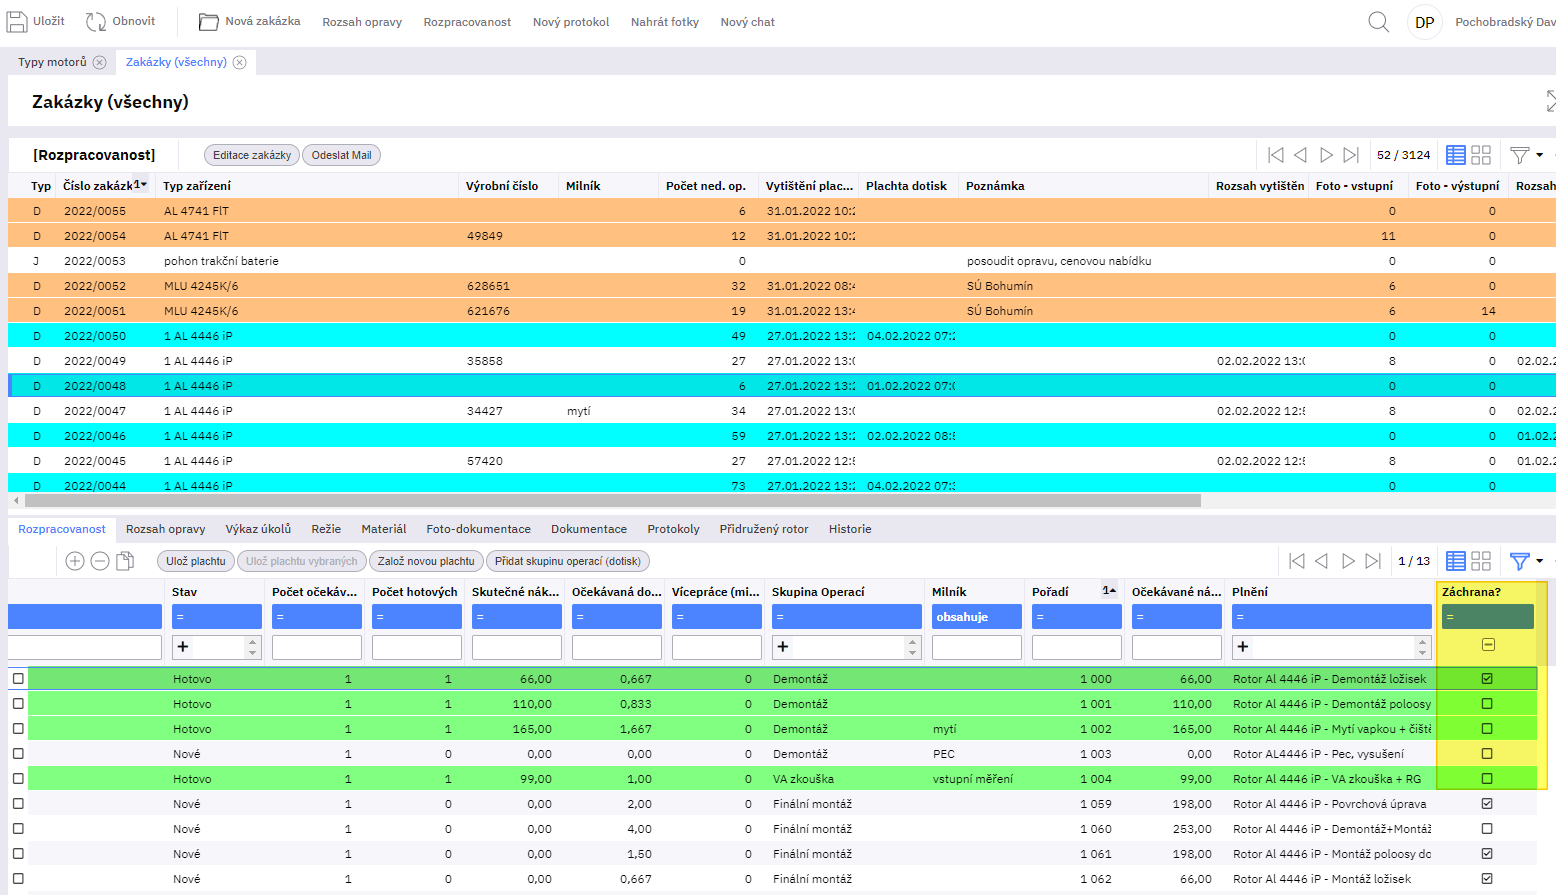1556x895 pixels.
Task: Open the search magnifier icon
Action: point(1378,22)
